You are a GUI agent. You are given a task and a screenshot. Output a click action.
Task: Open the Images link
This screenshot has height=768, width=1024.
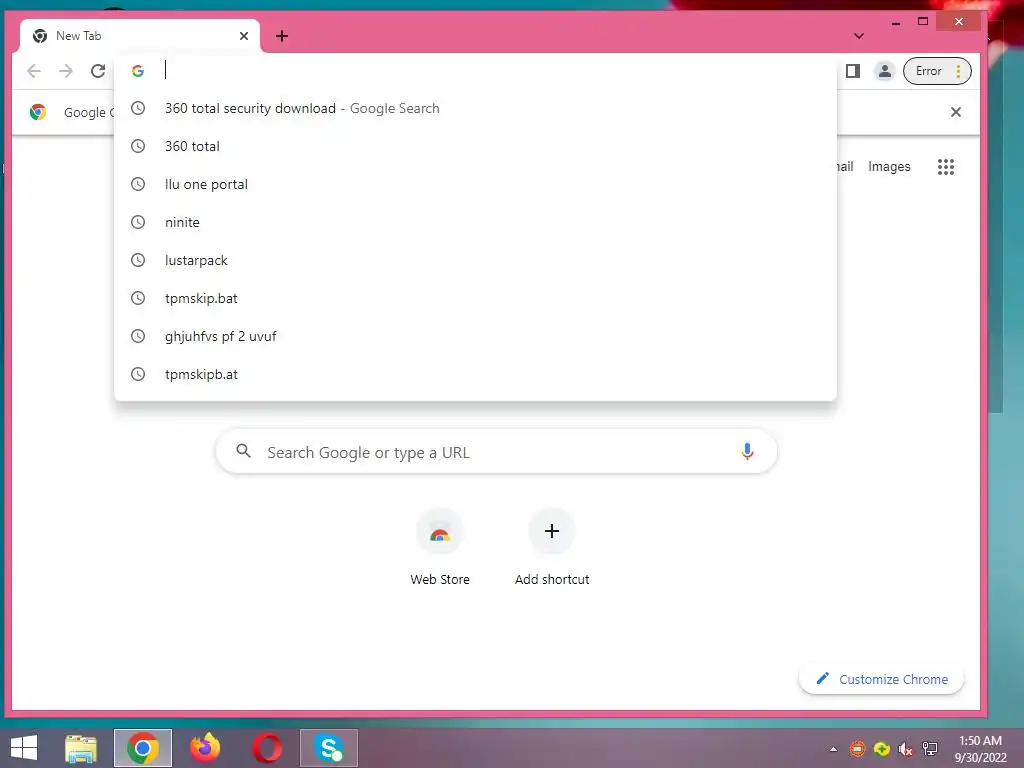click(889, 167)
